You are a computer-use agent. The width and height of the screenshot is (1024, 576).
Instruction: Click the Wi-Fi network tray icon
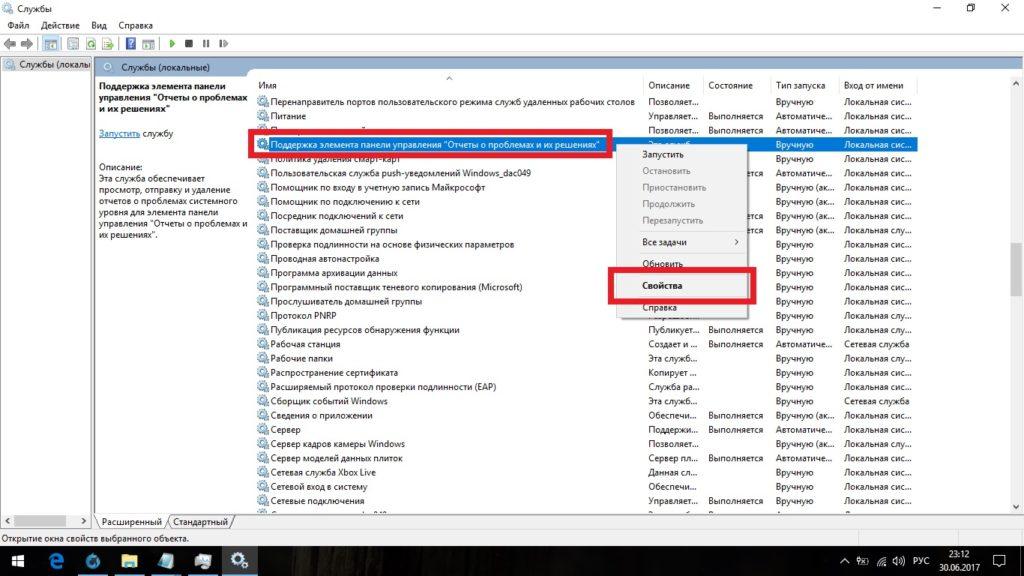pyautogui.click(x=881, y=561)
